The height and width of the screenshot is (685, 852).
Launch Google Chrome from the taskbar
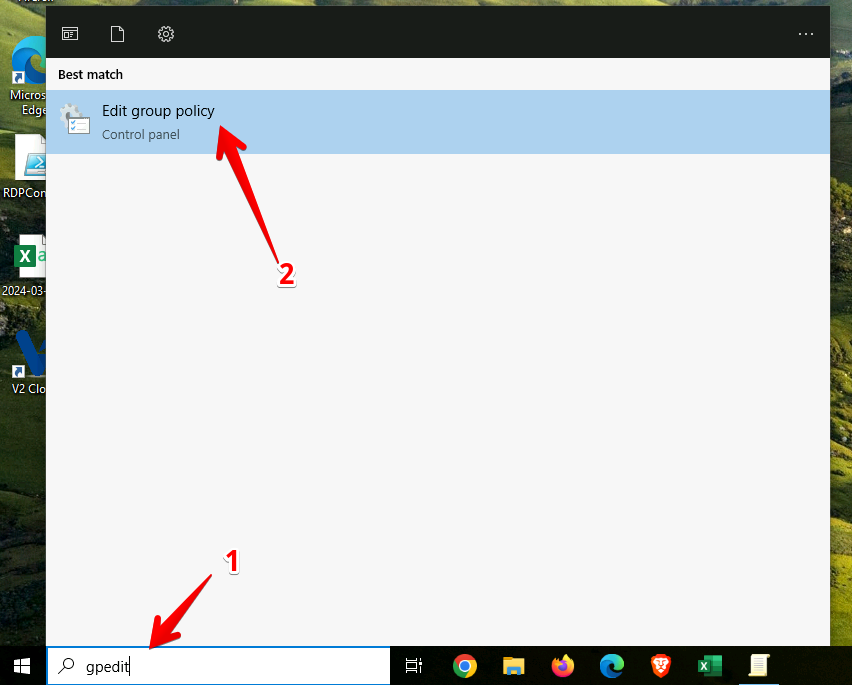coord(464,666)
